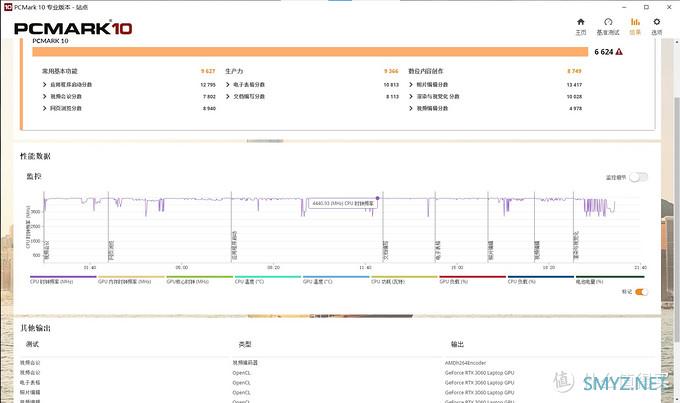Maximize the PCMark 10 window
The height and width of the screenshot is (403, 680).
pyautogui.click(x=646, y=7)
